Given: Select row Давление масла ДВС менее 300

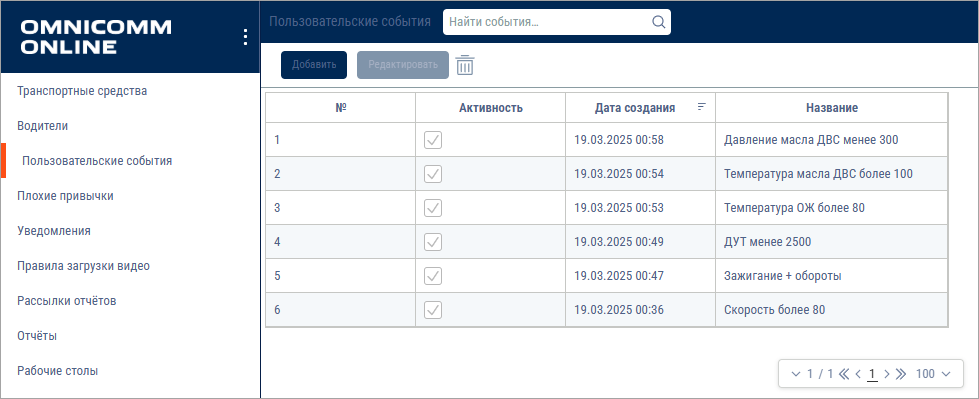Looking at the screenshot, I should (607, 140).
